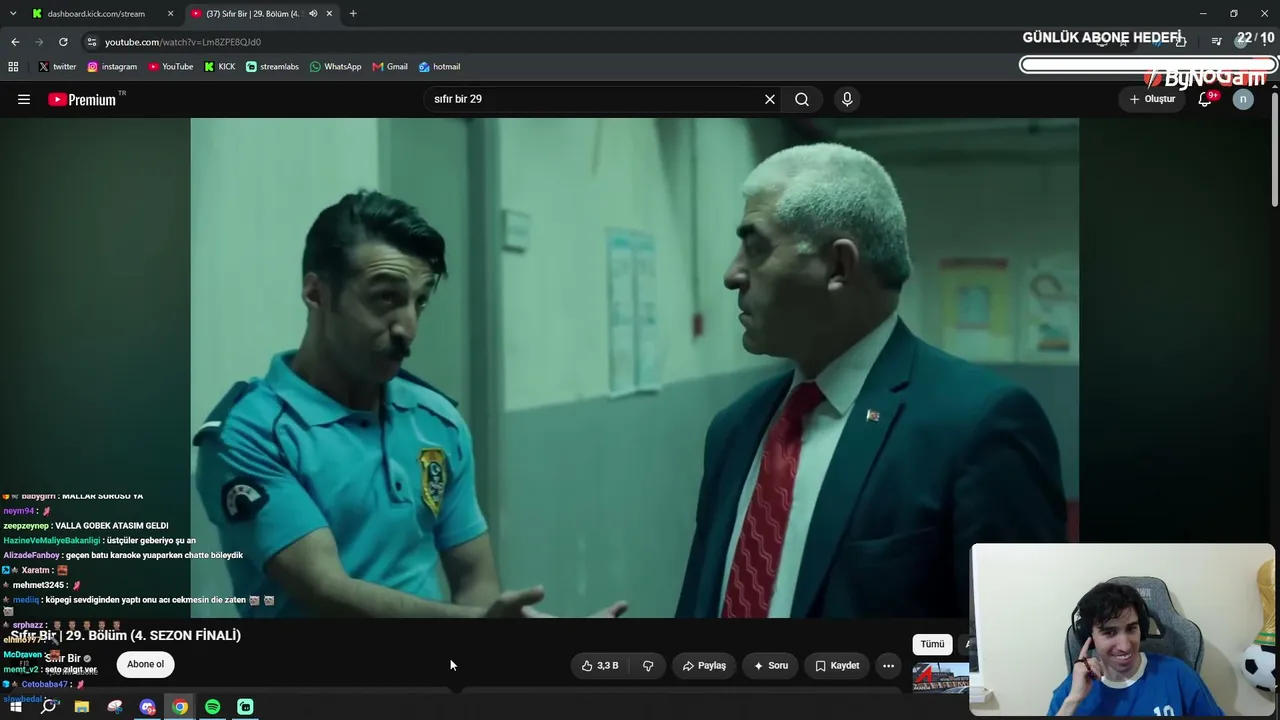
Task: Click the video player to pause
Action: [634, 368]
